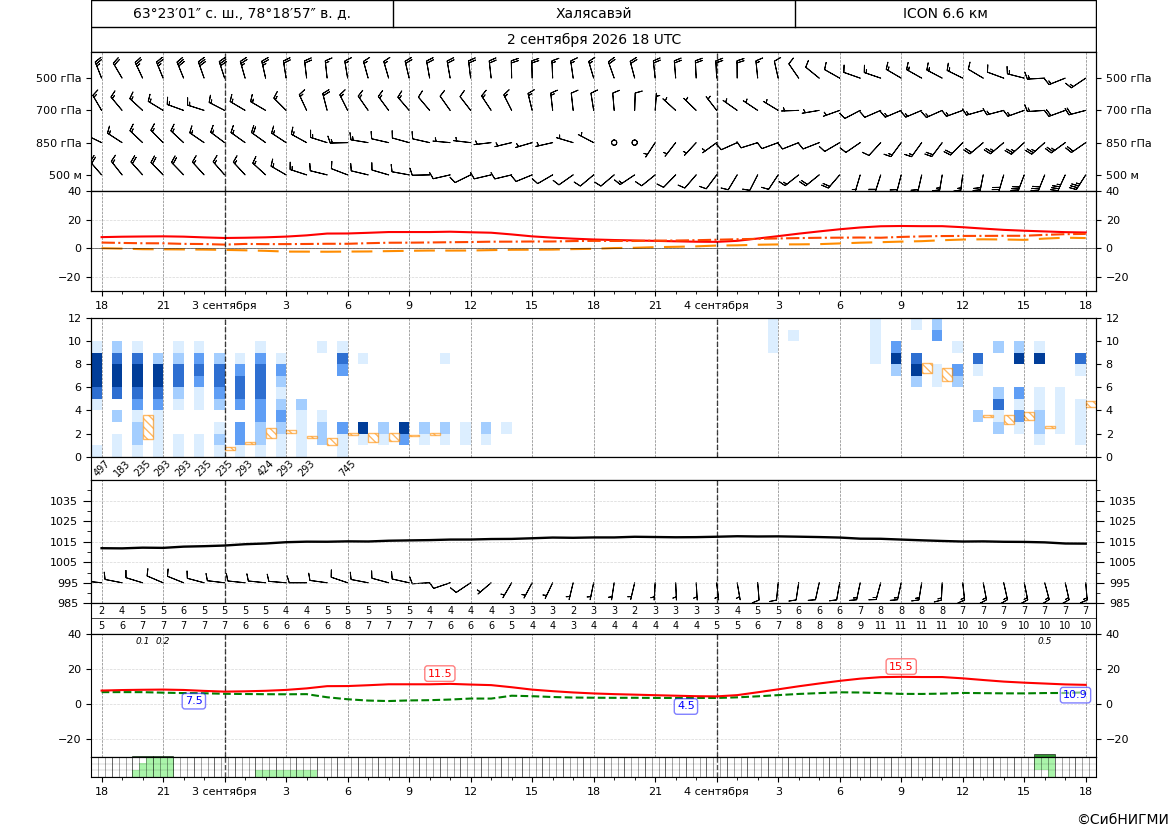Click the precipitation amount 0.5 label
Screen dimensions: 1169x827
click(1044, 641)
